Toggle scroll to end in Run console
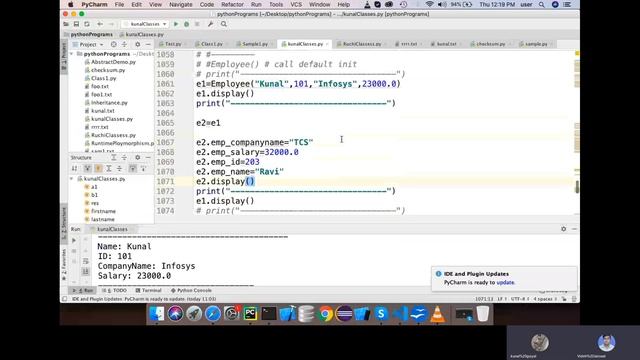The height and width of the screenshot is (360, 640). tap(85, 271)
